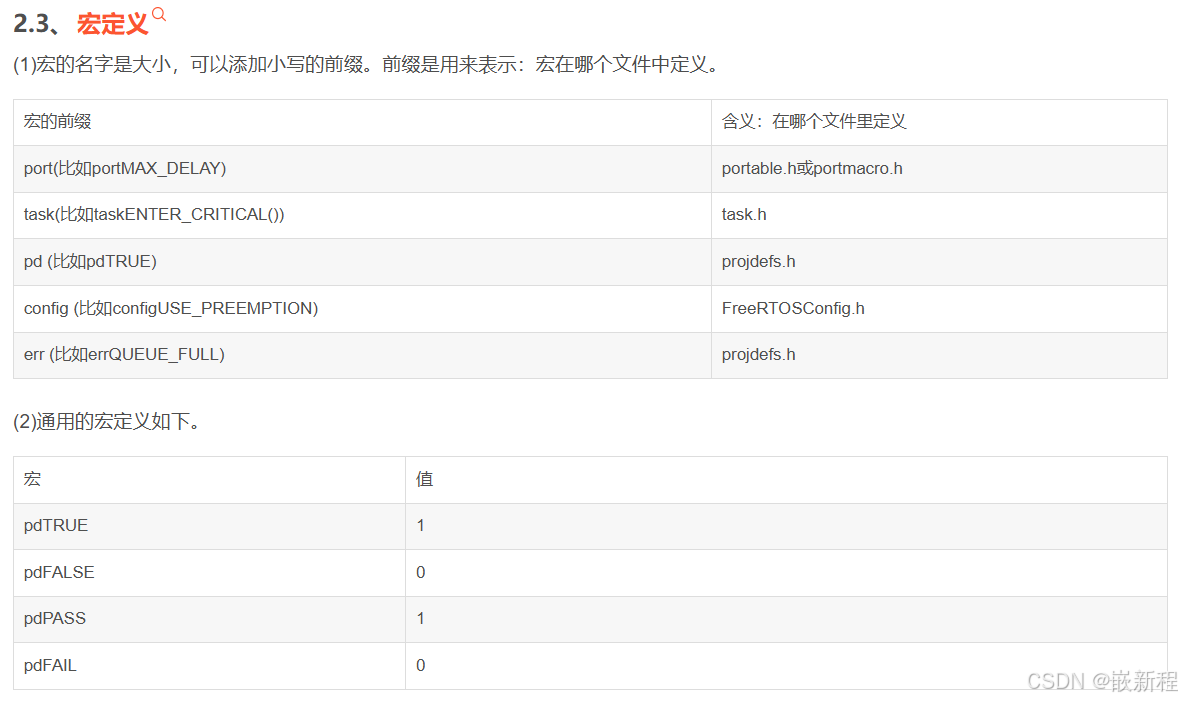Click the pdPASS cell

click(x=210, y=619)
